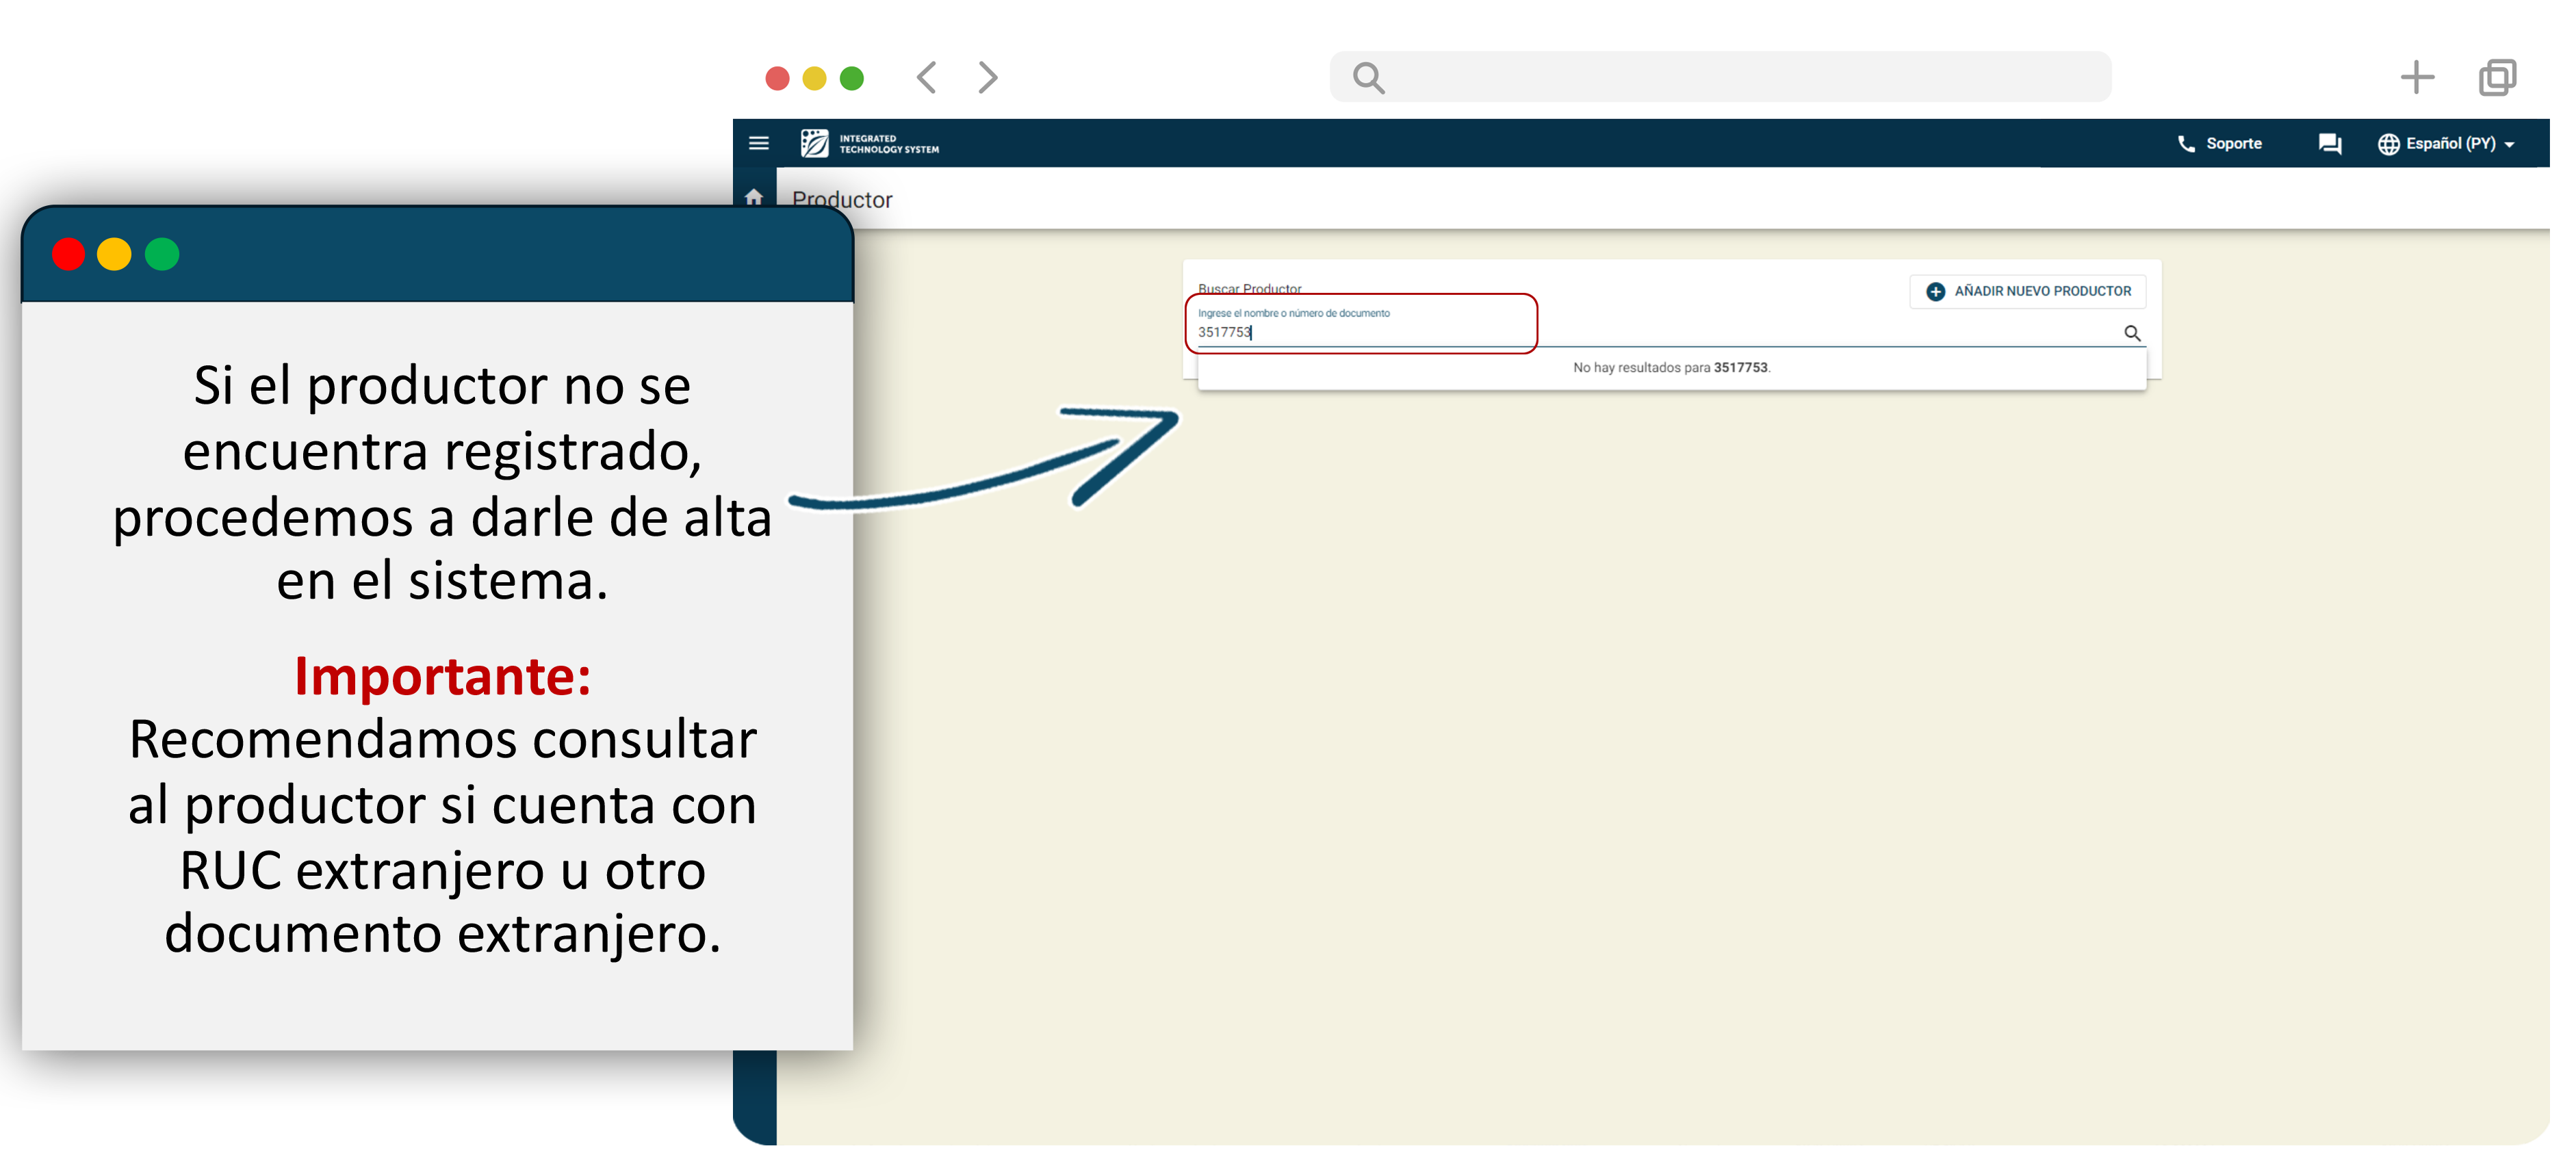Click the globe language icon
This screenshot has height=1170, width=2576.
pyautogui.click(x=2388, y=144)
